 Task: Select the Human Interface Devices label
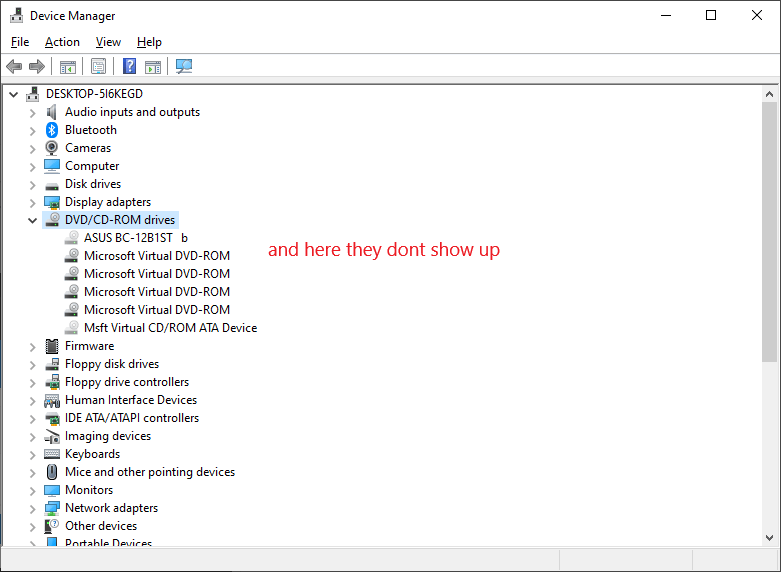[131, 400]
